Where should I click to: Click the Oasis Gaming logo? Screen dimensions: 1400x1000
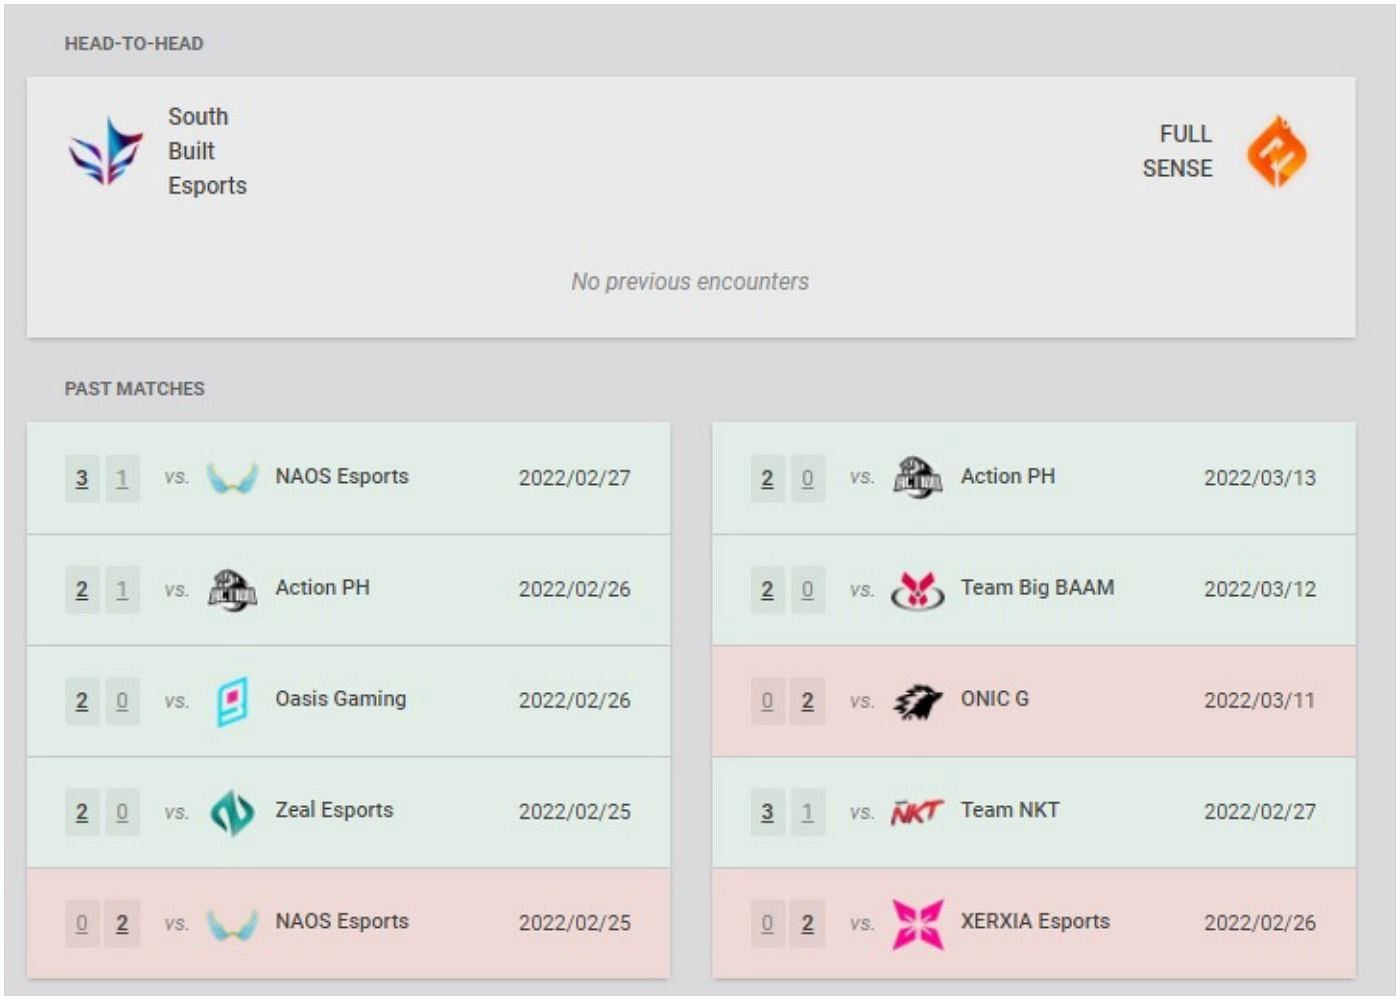point(232,701)
